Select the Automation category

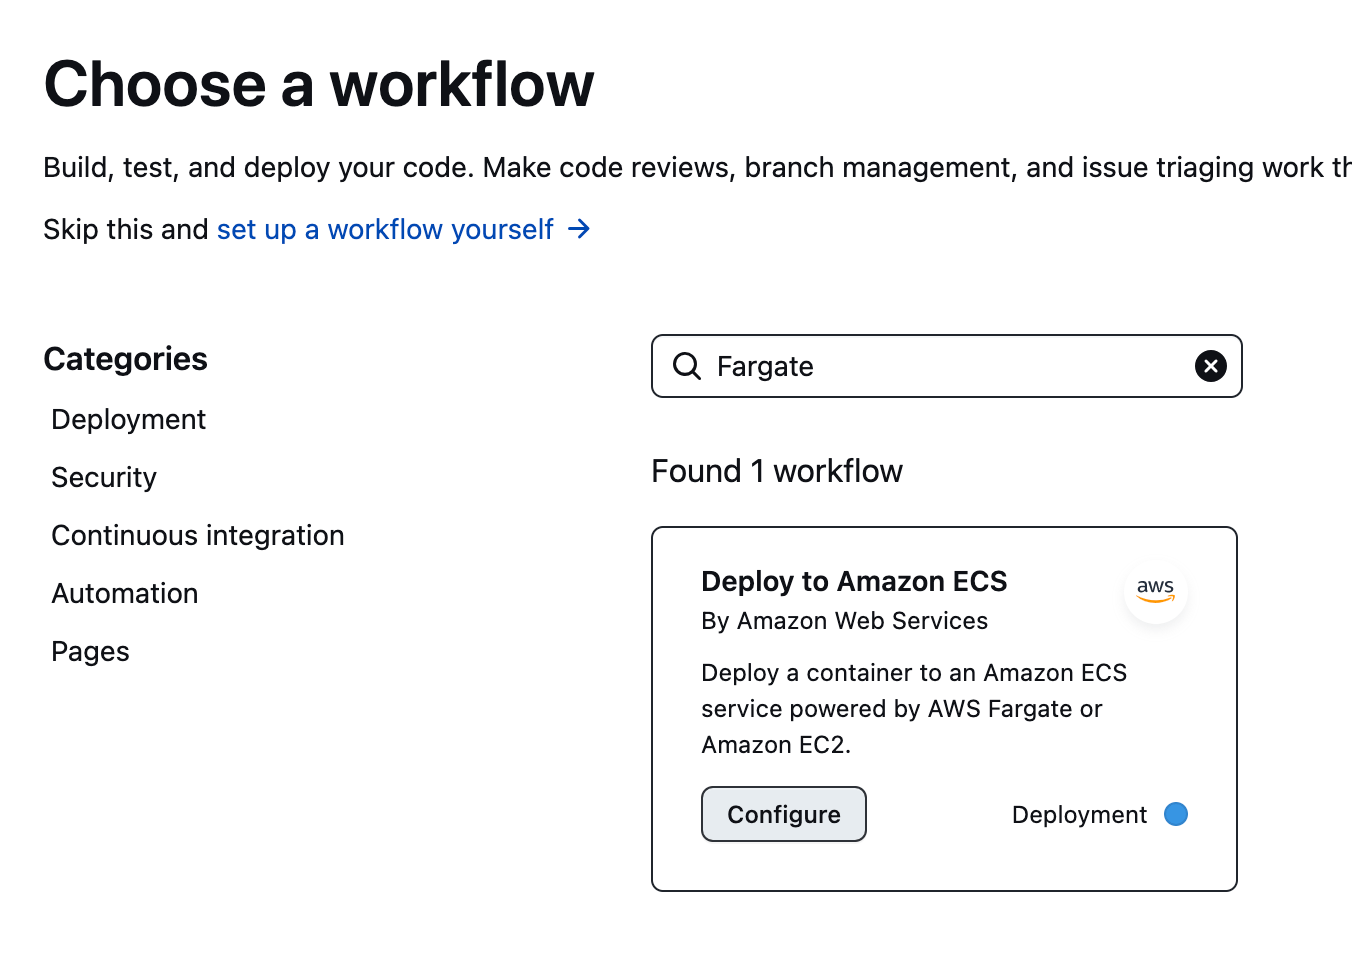[x=125, y=594]
